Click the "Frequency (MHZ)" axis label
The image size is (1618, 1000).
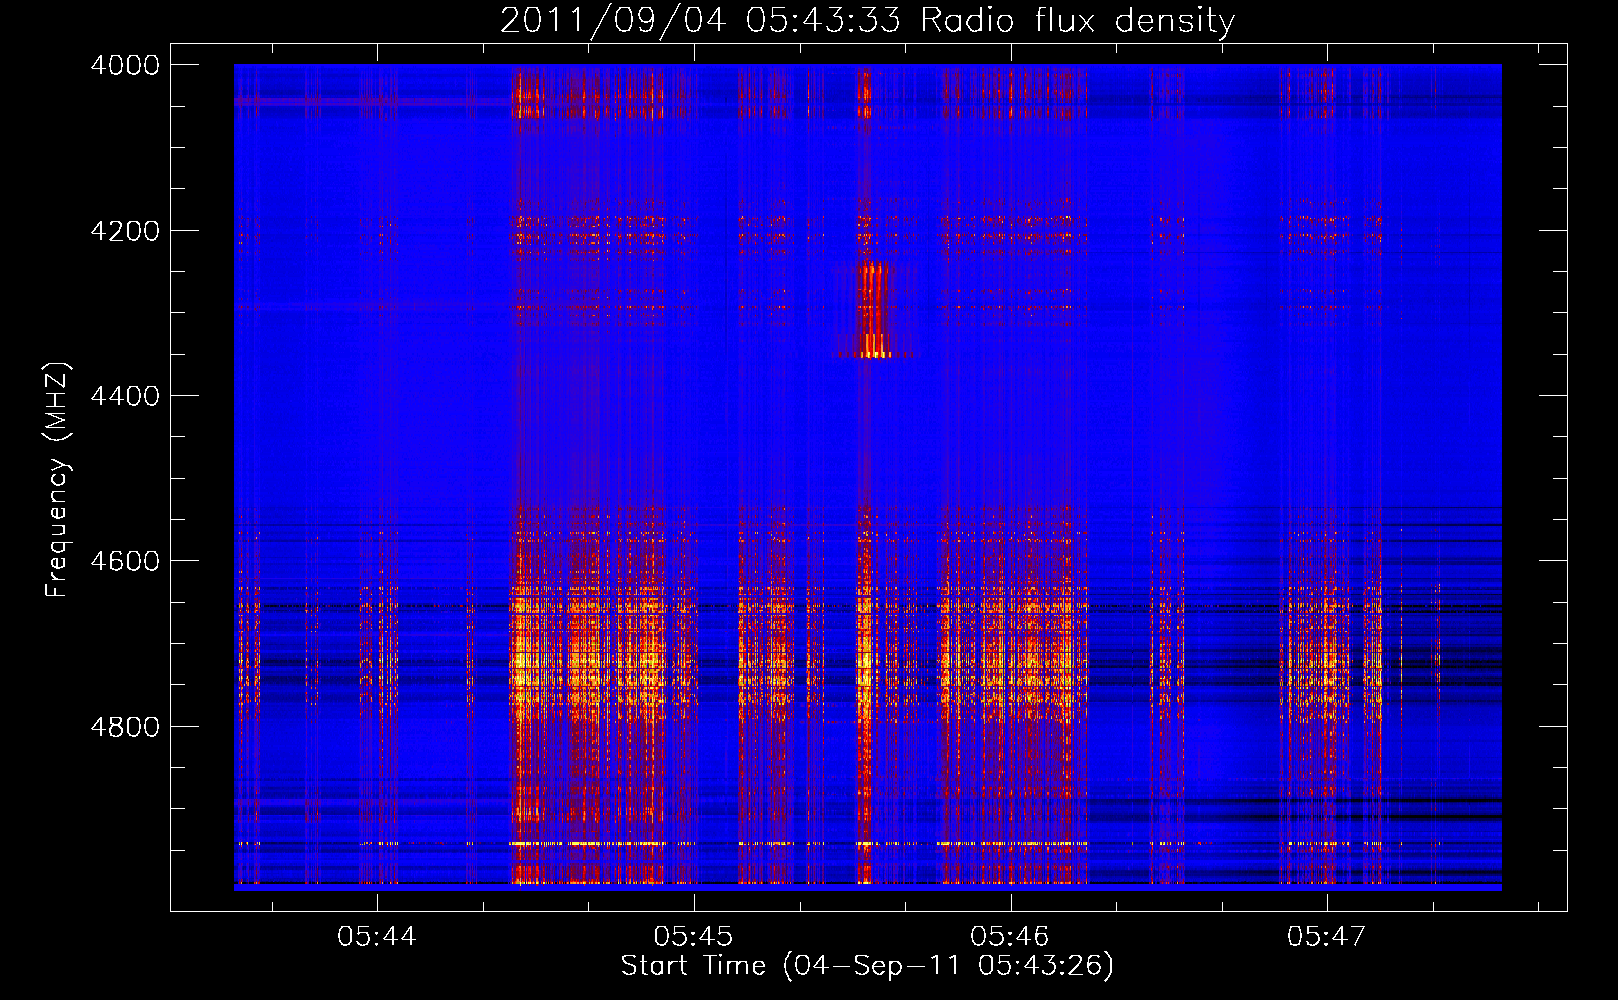pos(57,480)
